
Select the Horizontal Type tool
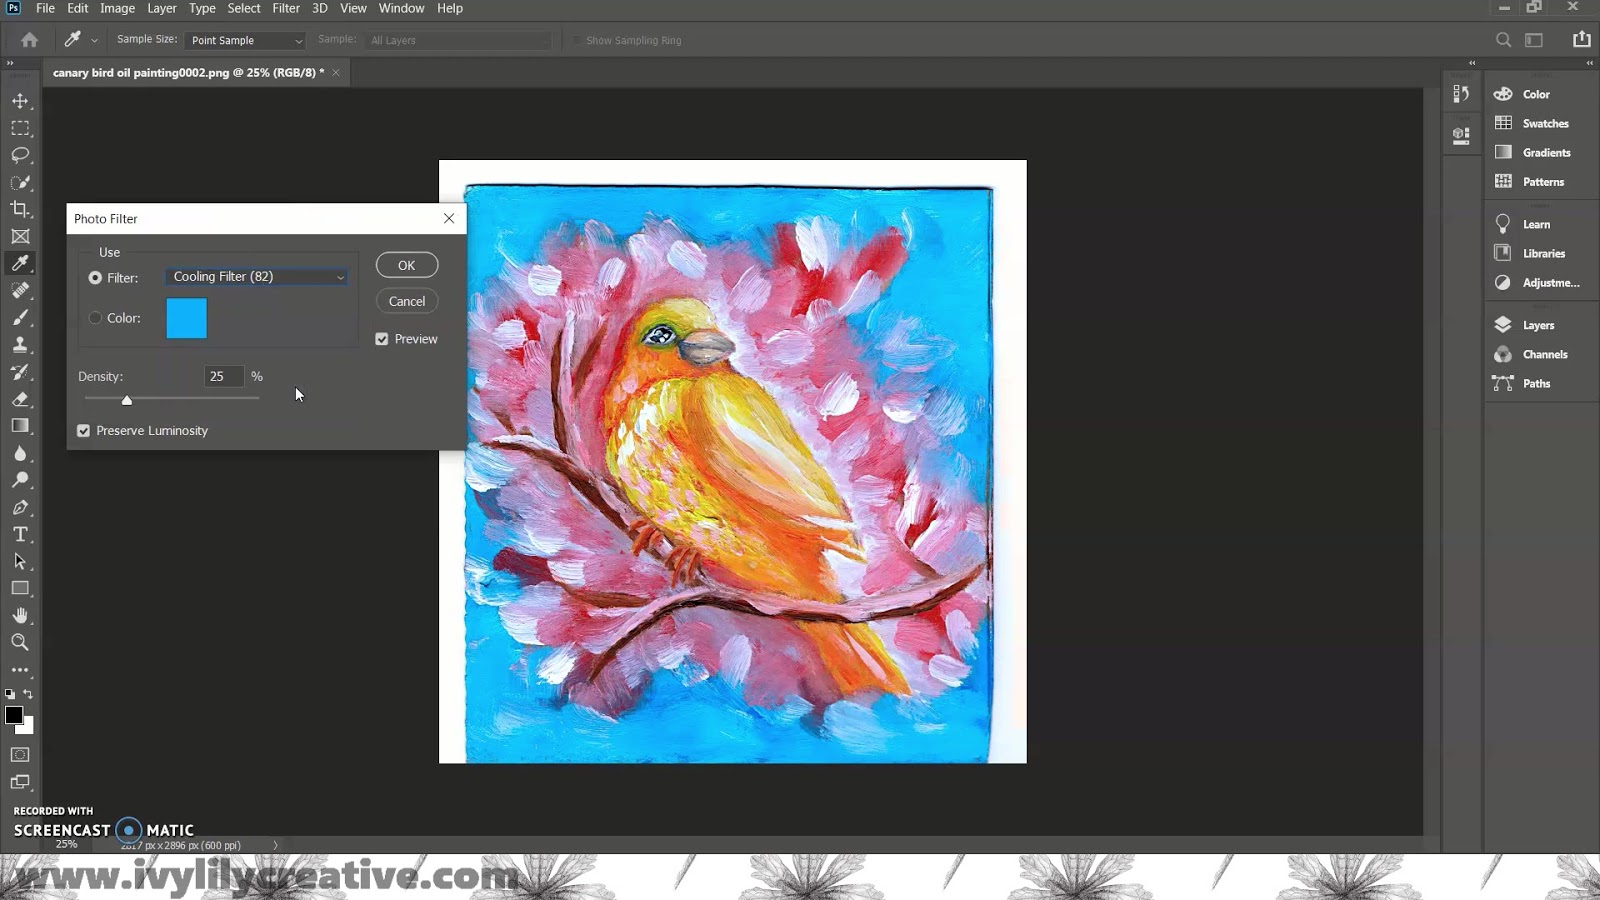(x=20, y=534)
